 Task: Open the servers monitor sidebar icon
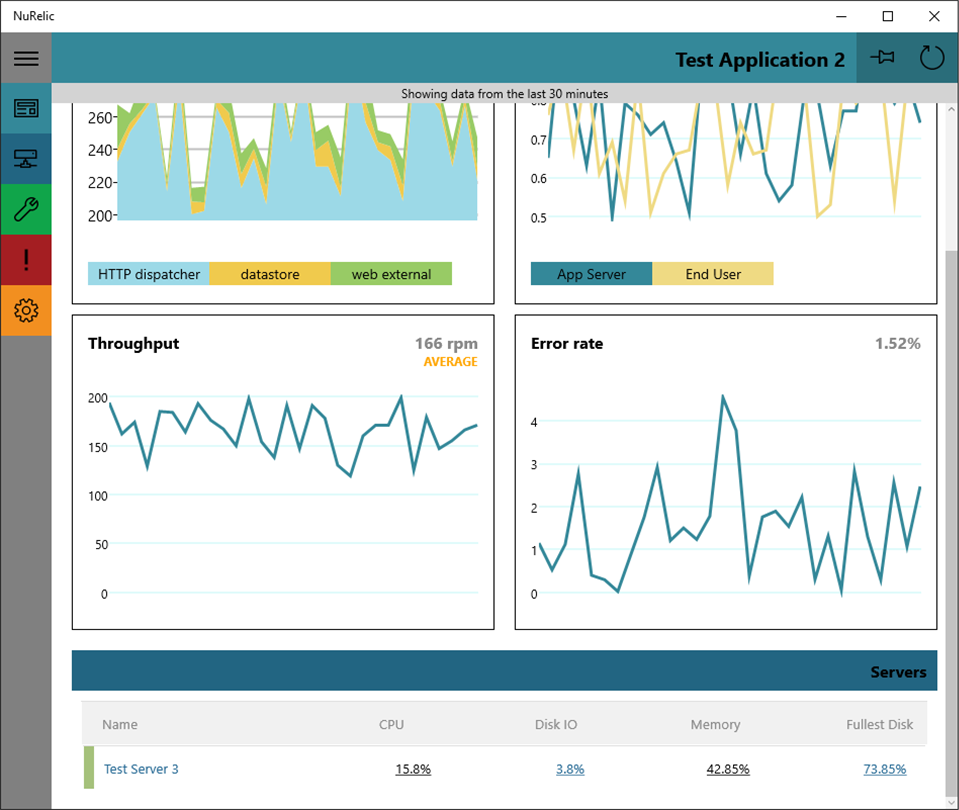coord(26,159)
